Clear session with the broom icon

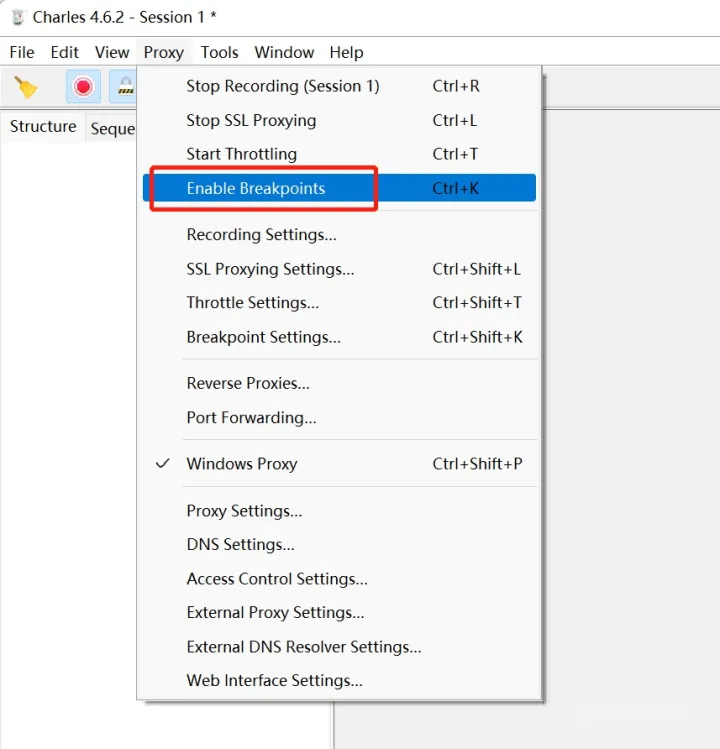point(25,87)
